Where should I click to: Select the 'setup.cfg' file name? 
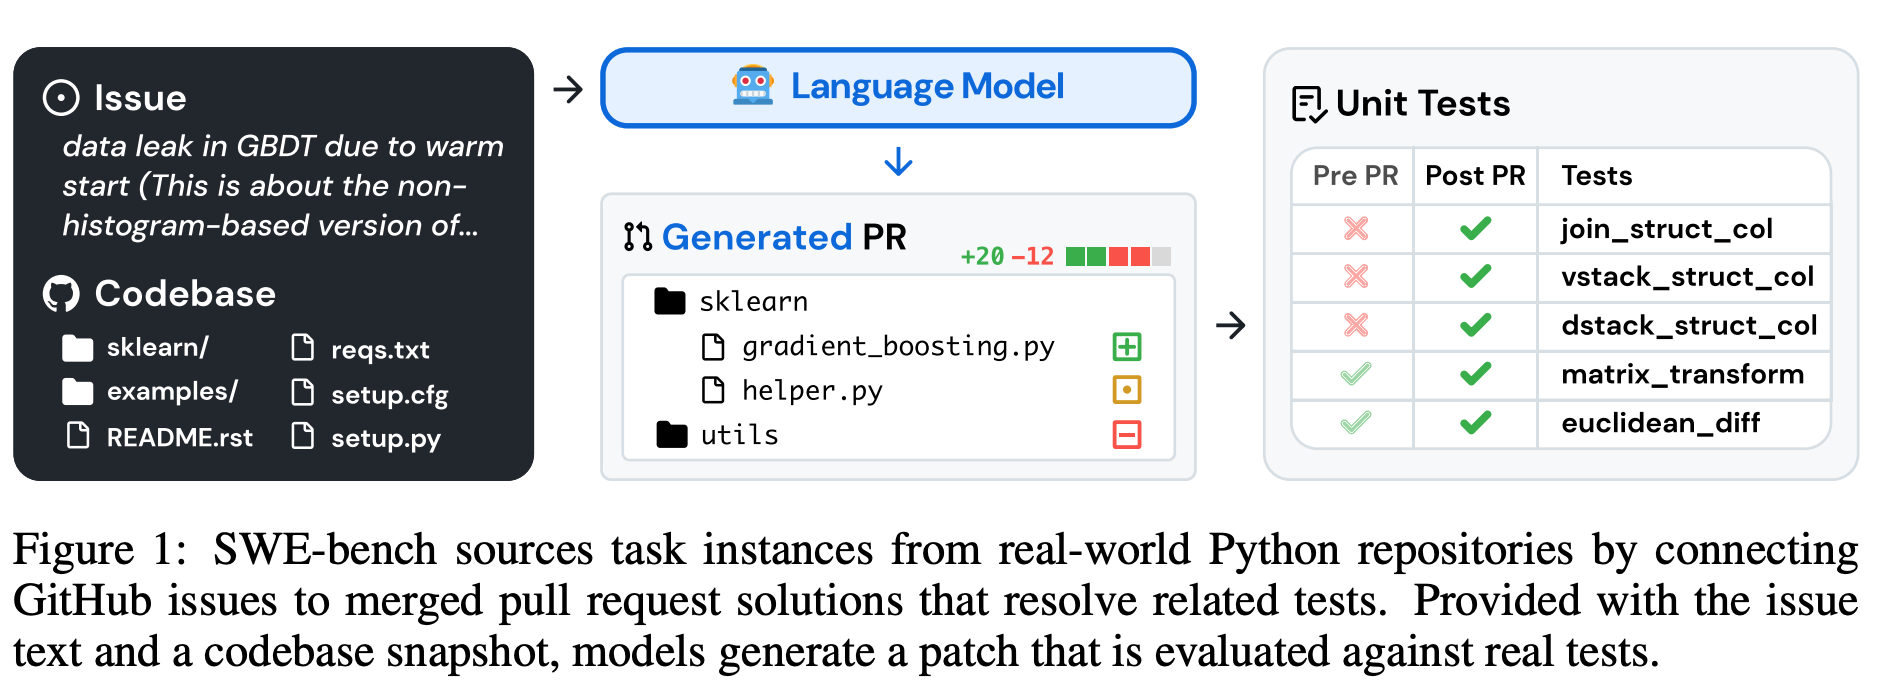coord(390,395)
